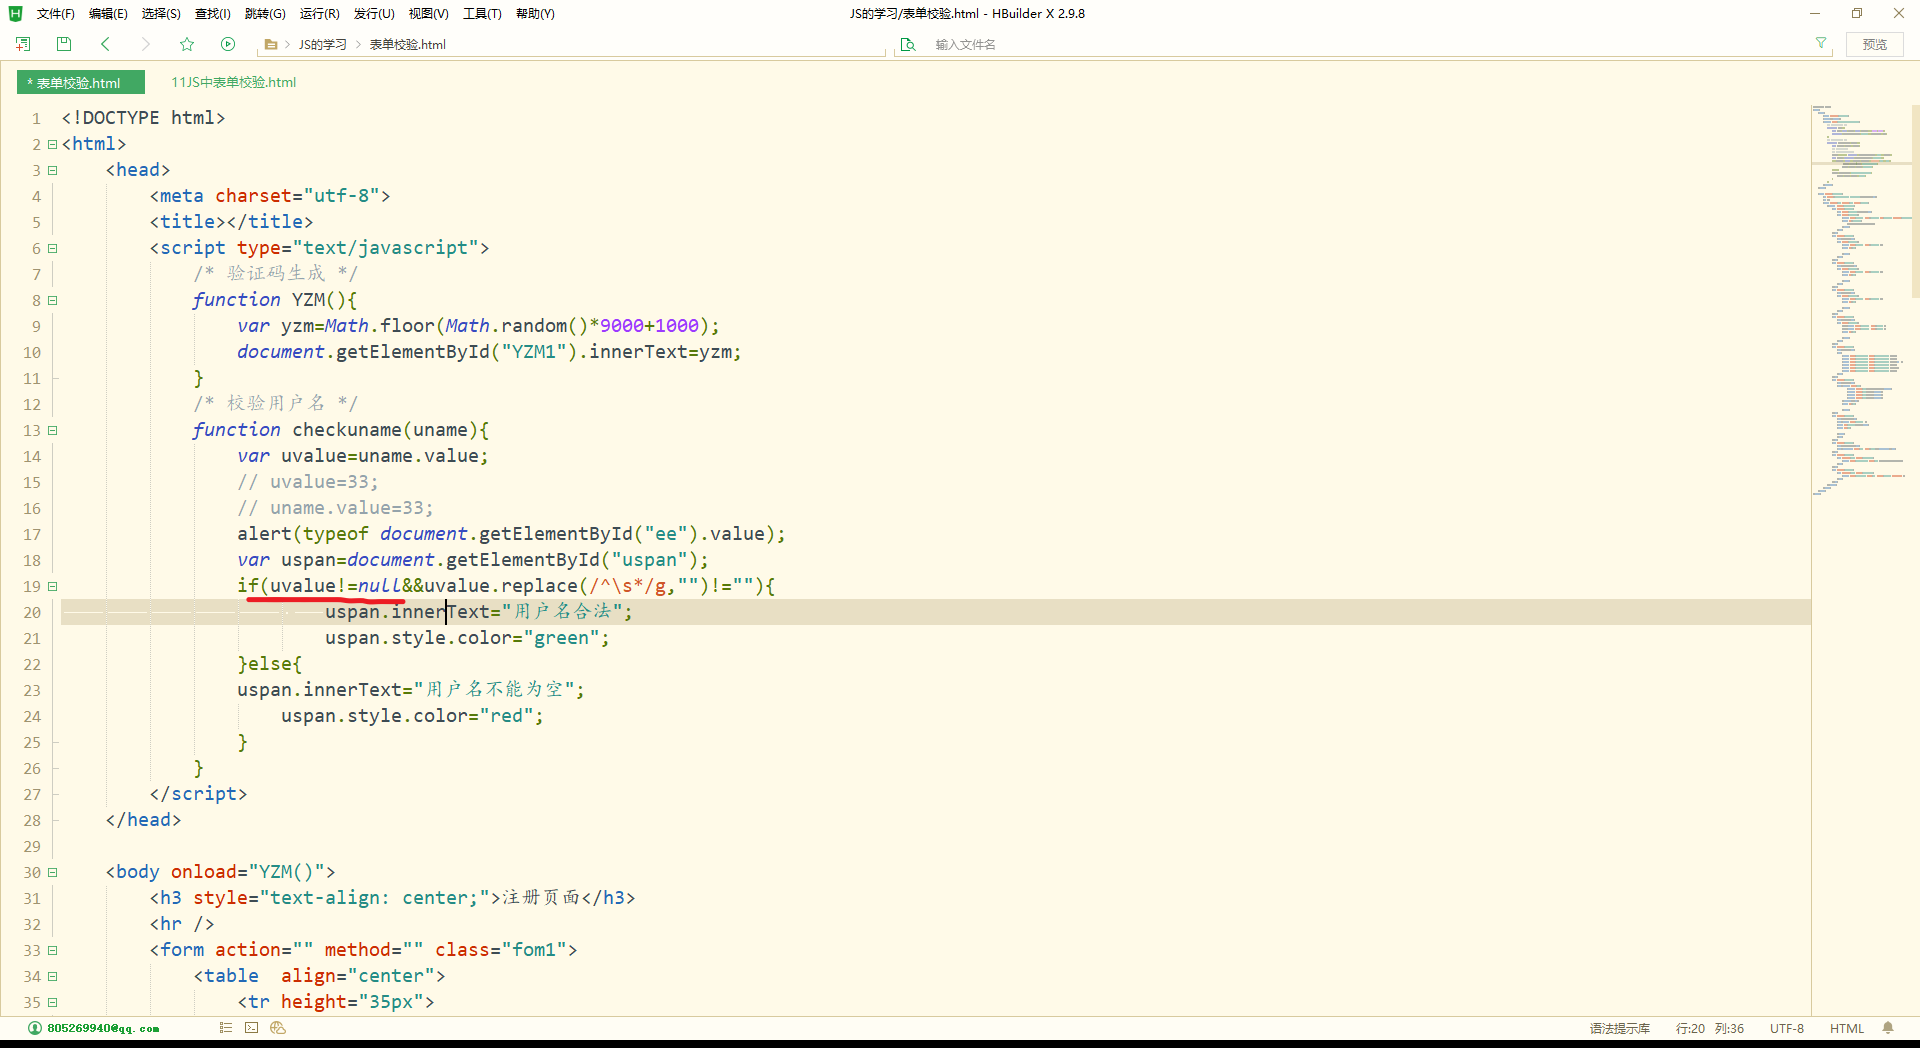Click the filter funnel icon

click(1821, 43)
